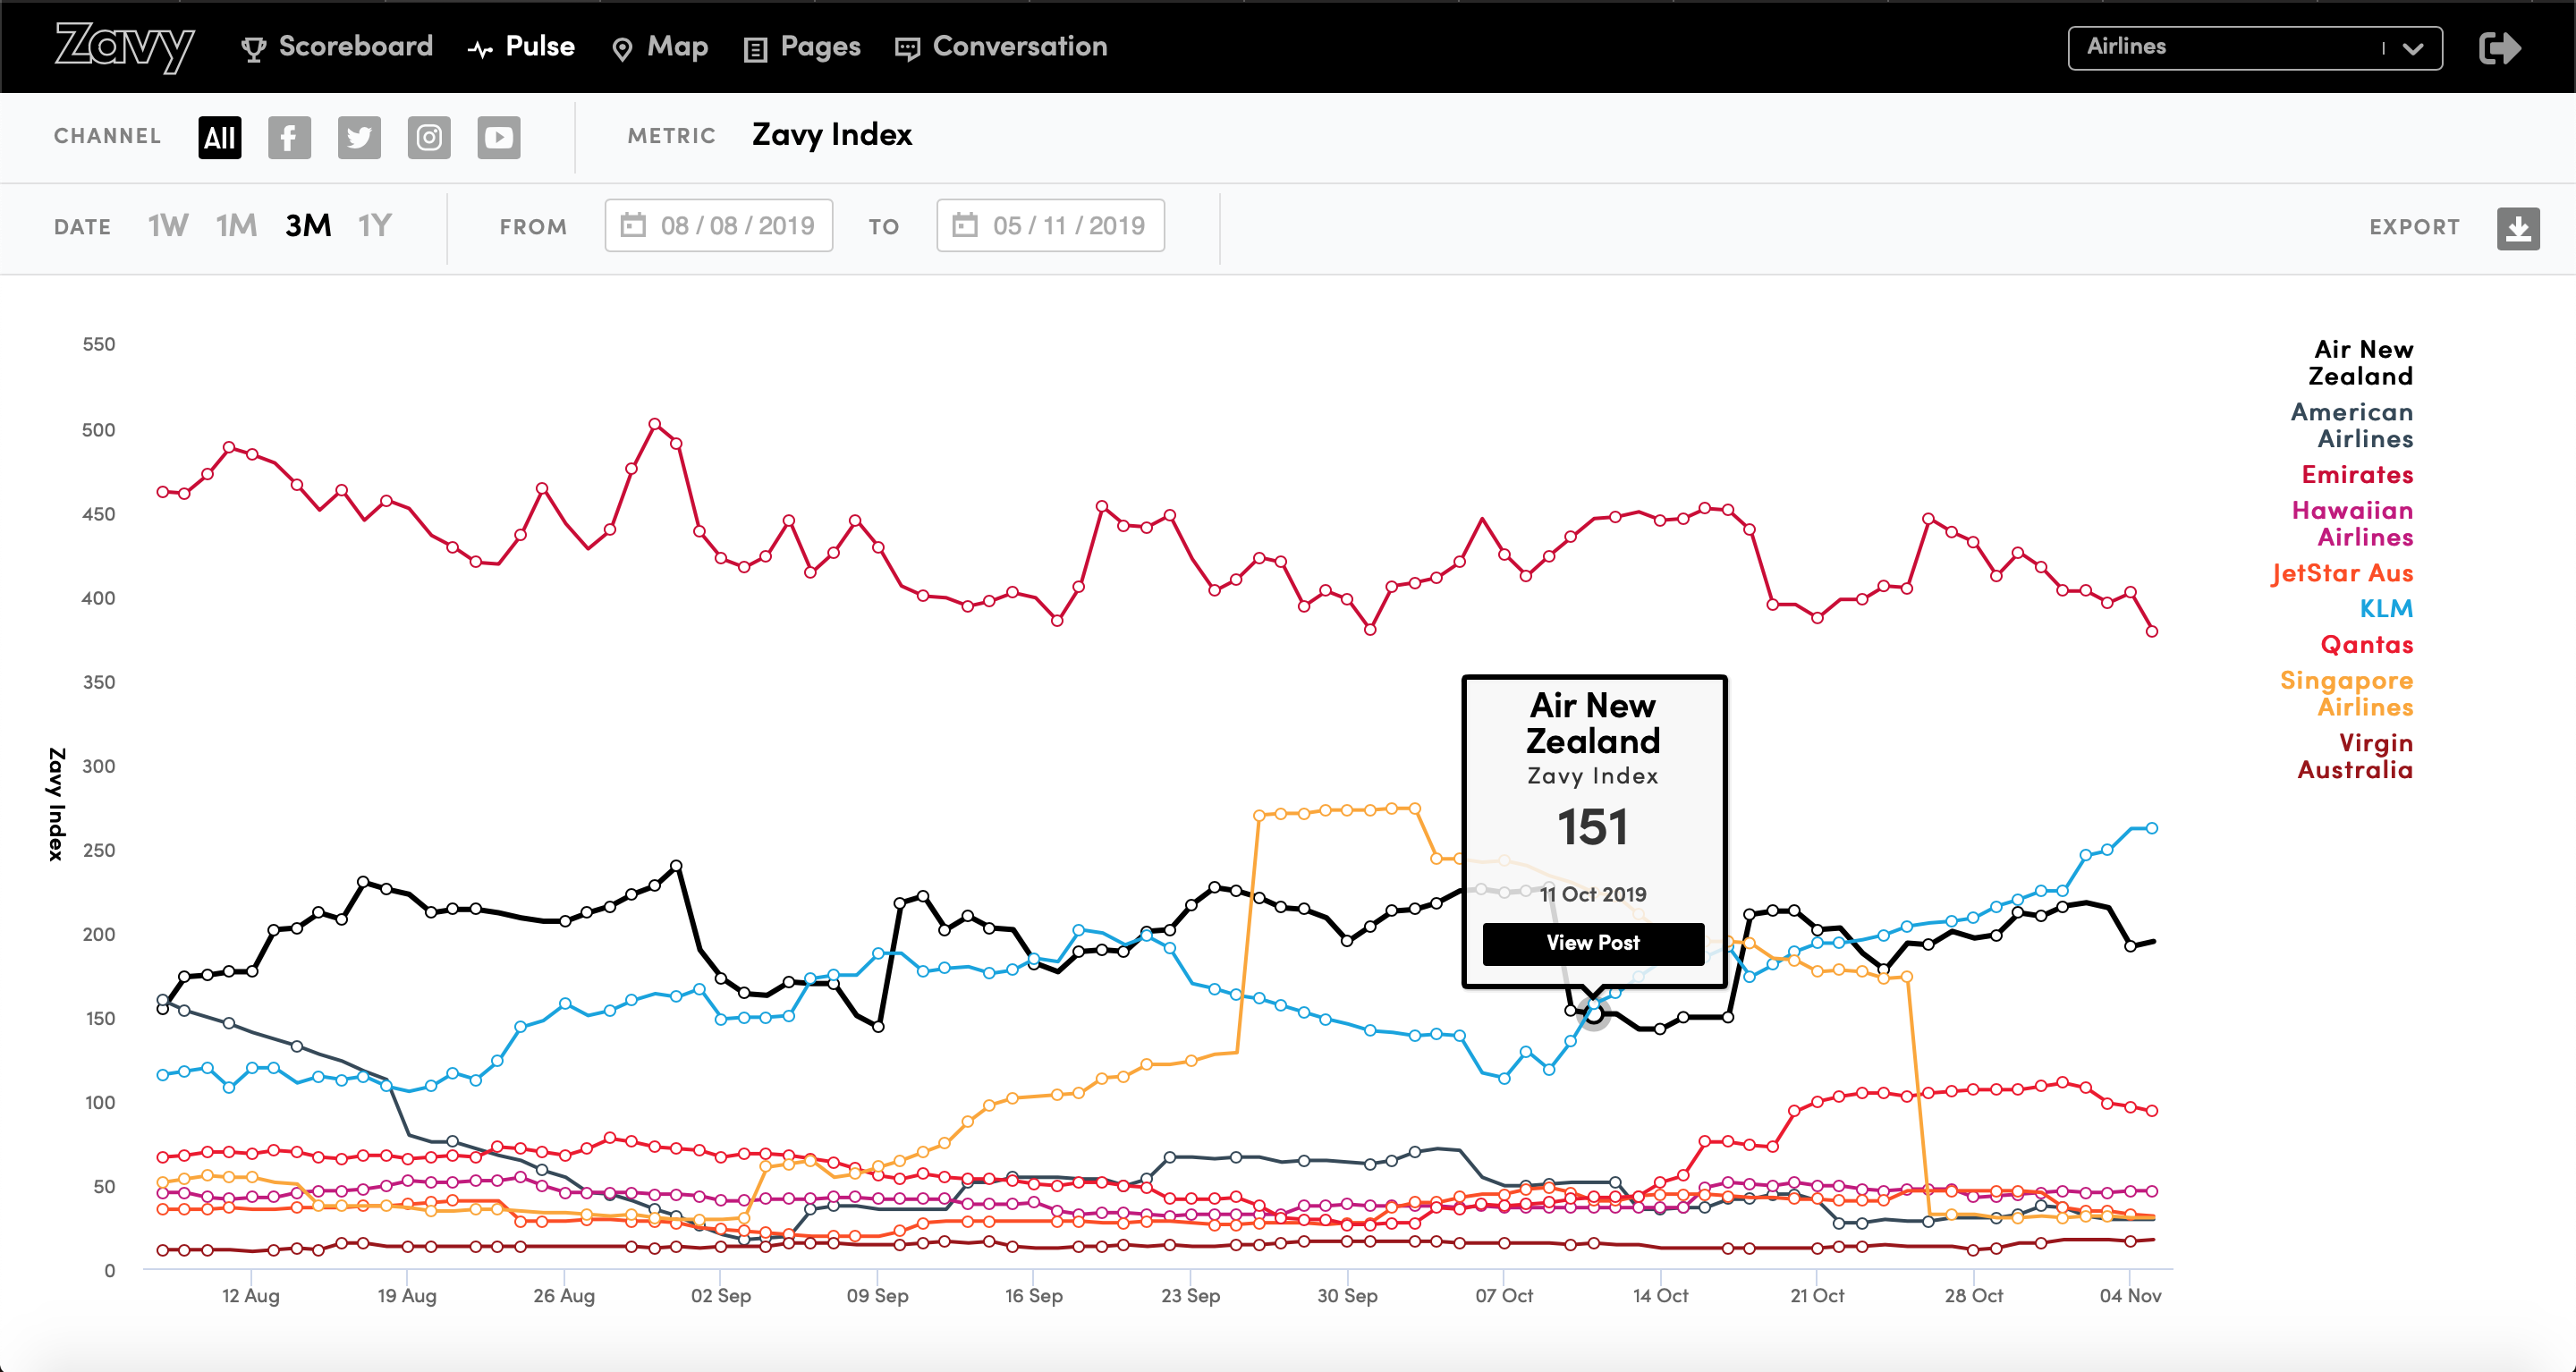Click the Zavy logo
Screen dimensions: 2576x1372
pos(124,47)
